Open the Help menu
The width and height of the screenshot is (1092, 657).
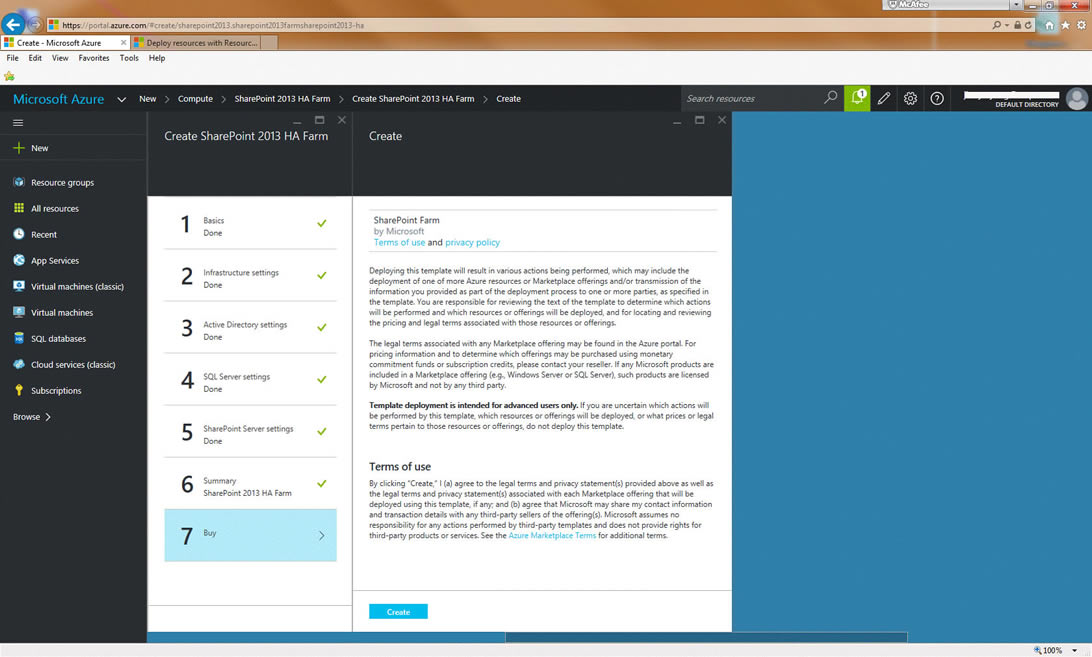[157, 58]
